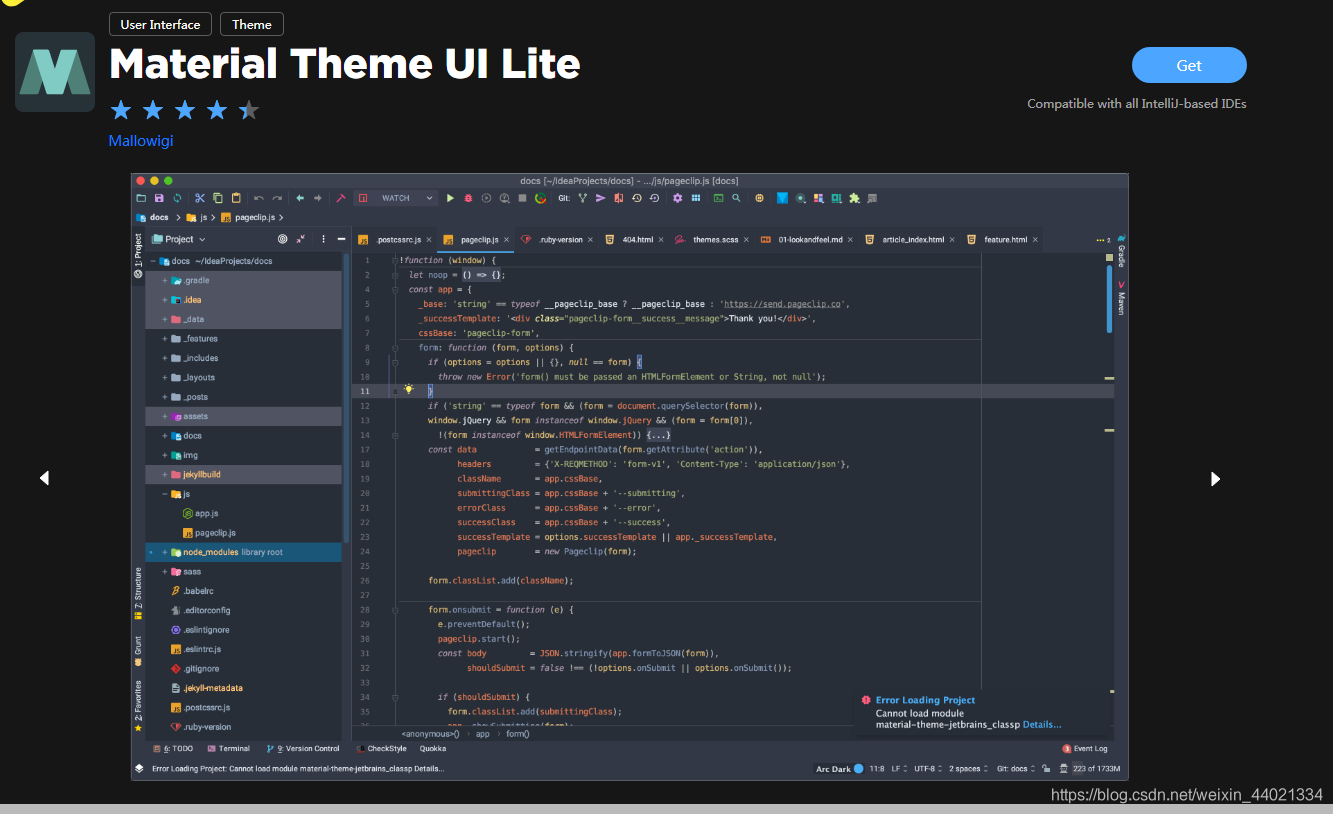Show previous screenshot with left carousel arrow
The width and height of the screenshot is (1333, 814).
click(x=44, y=479)
